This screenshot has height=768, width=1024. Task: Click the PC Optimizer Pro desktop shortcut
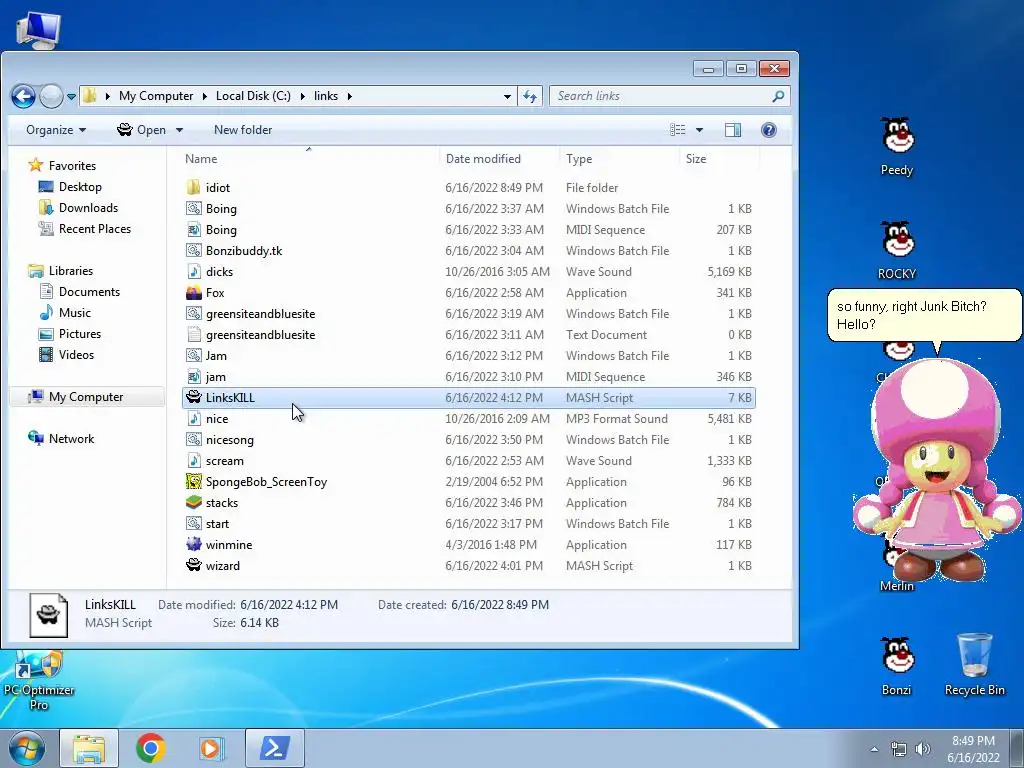pos(38,682)
